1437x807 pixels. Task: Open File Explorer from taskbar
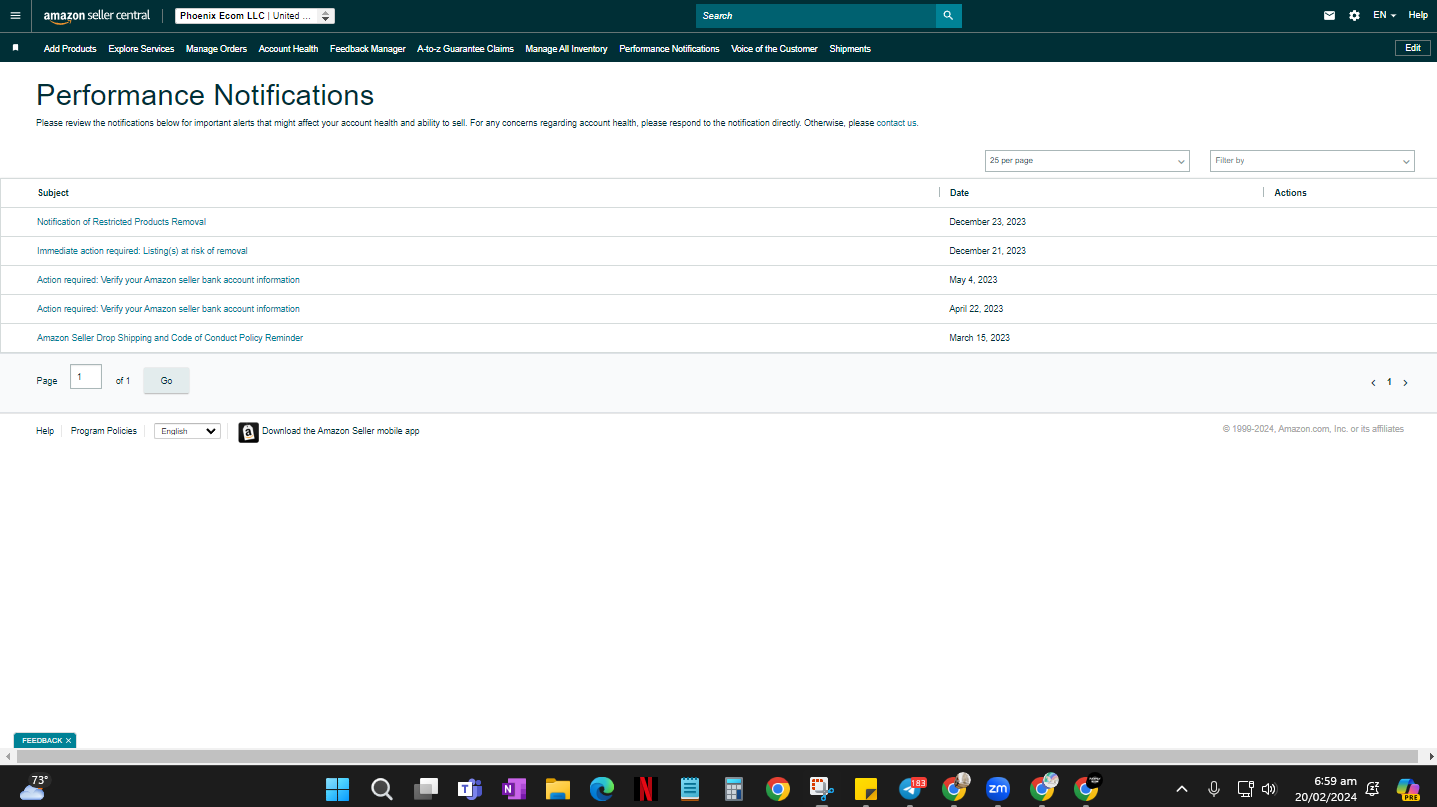557,789
